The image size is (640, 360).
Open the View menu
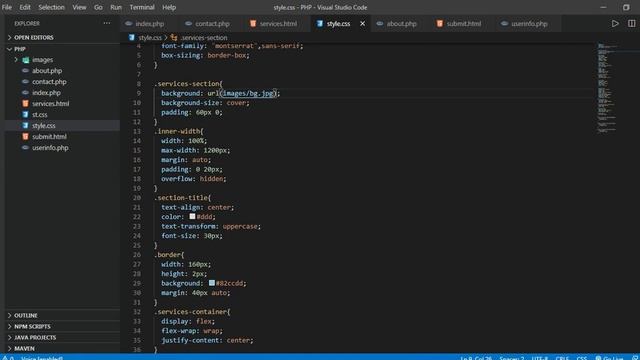click(79, 7)
